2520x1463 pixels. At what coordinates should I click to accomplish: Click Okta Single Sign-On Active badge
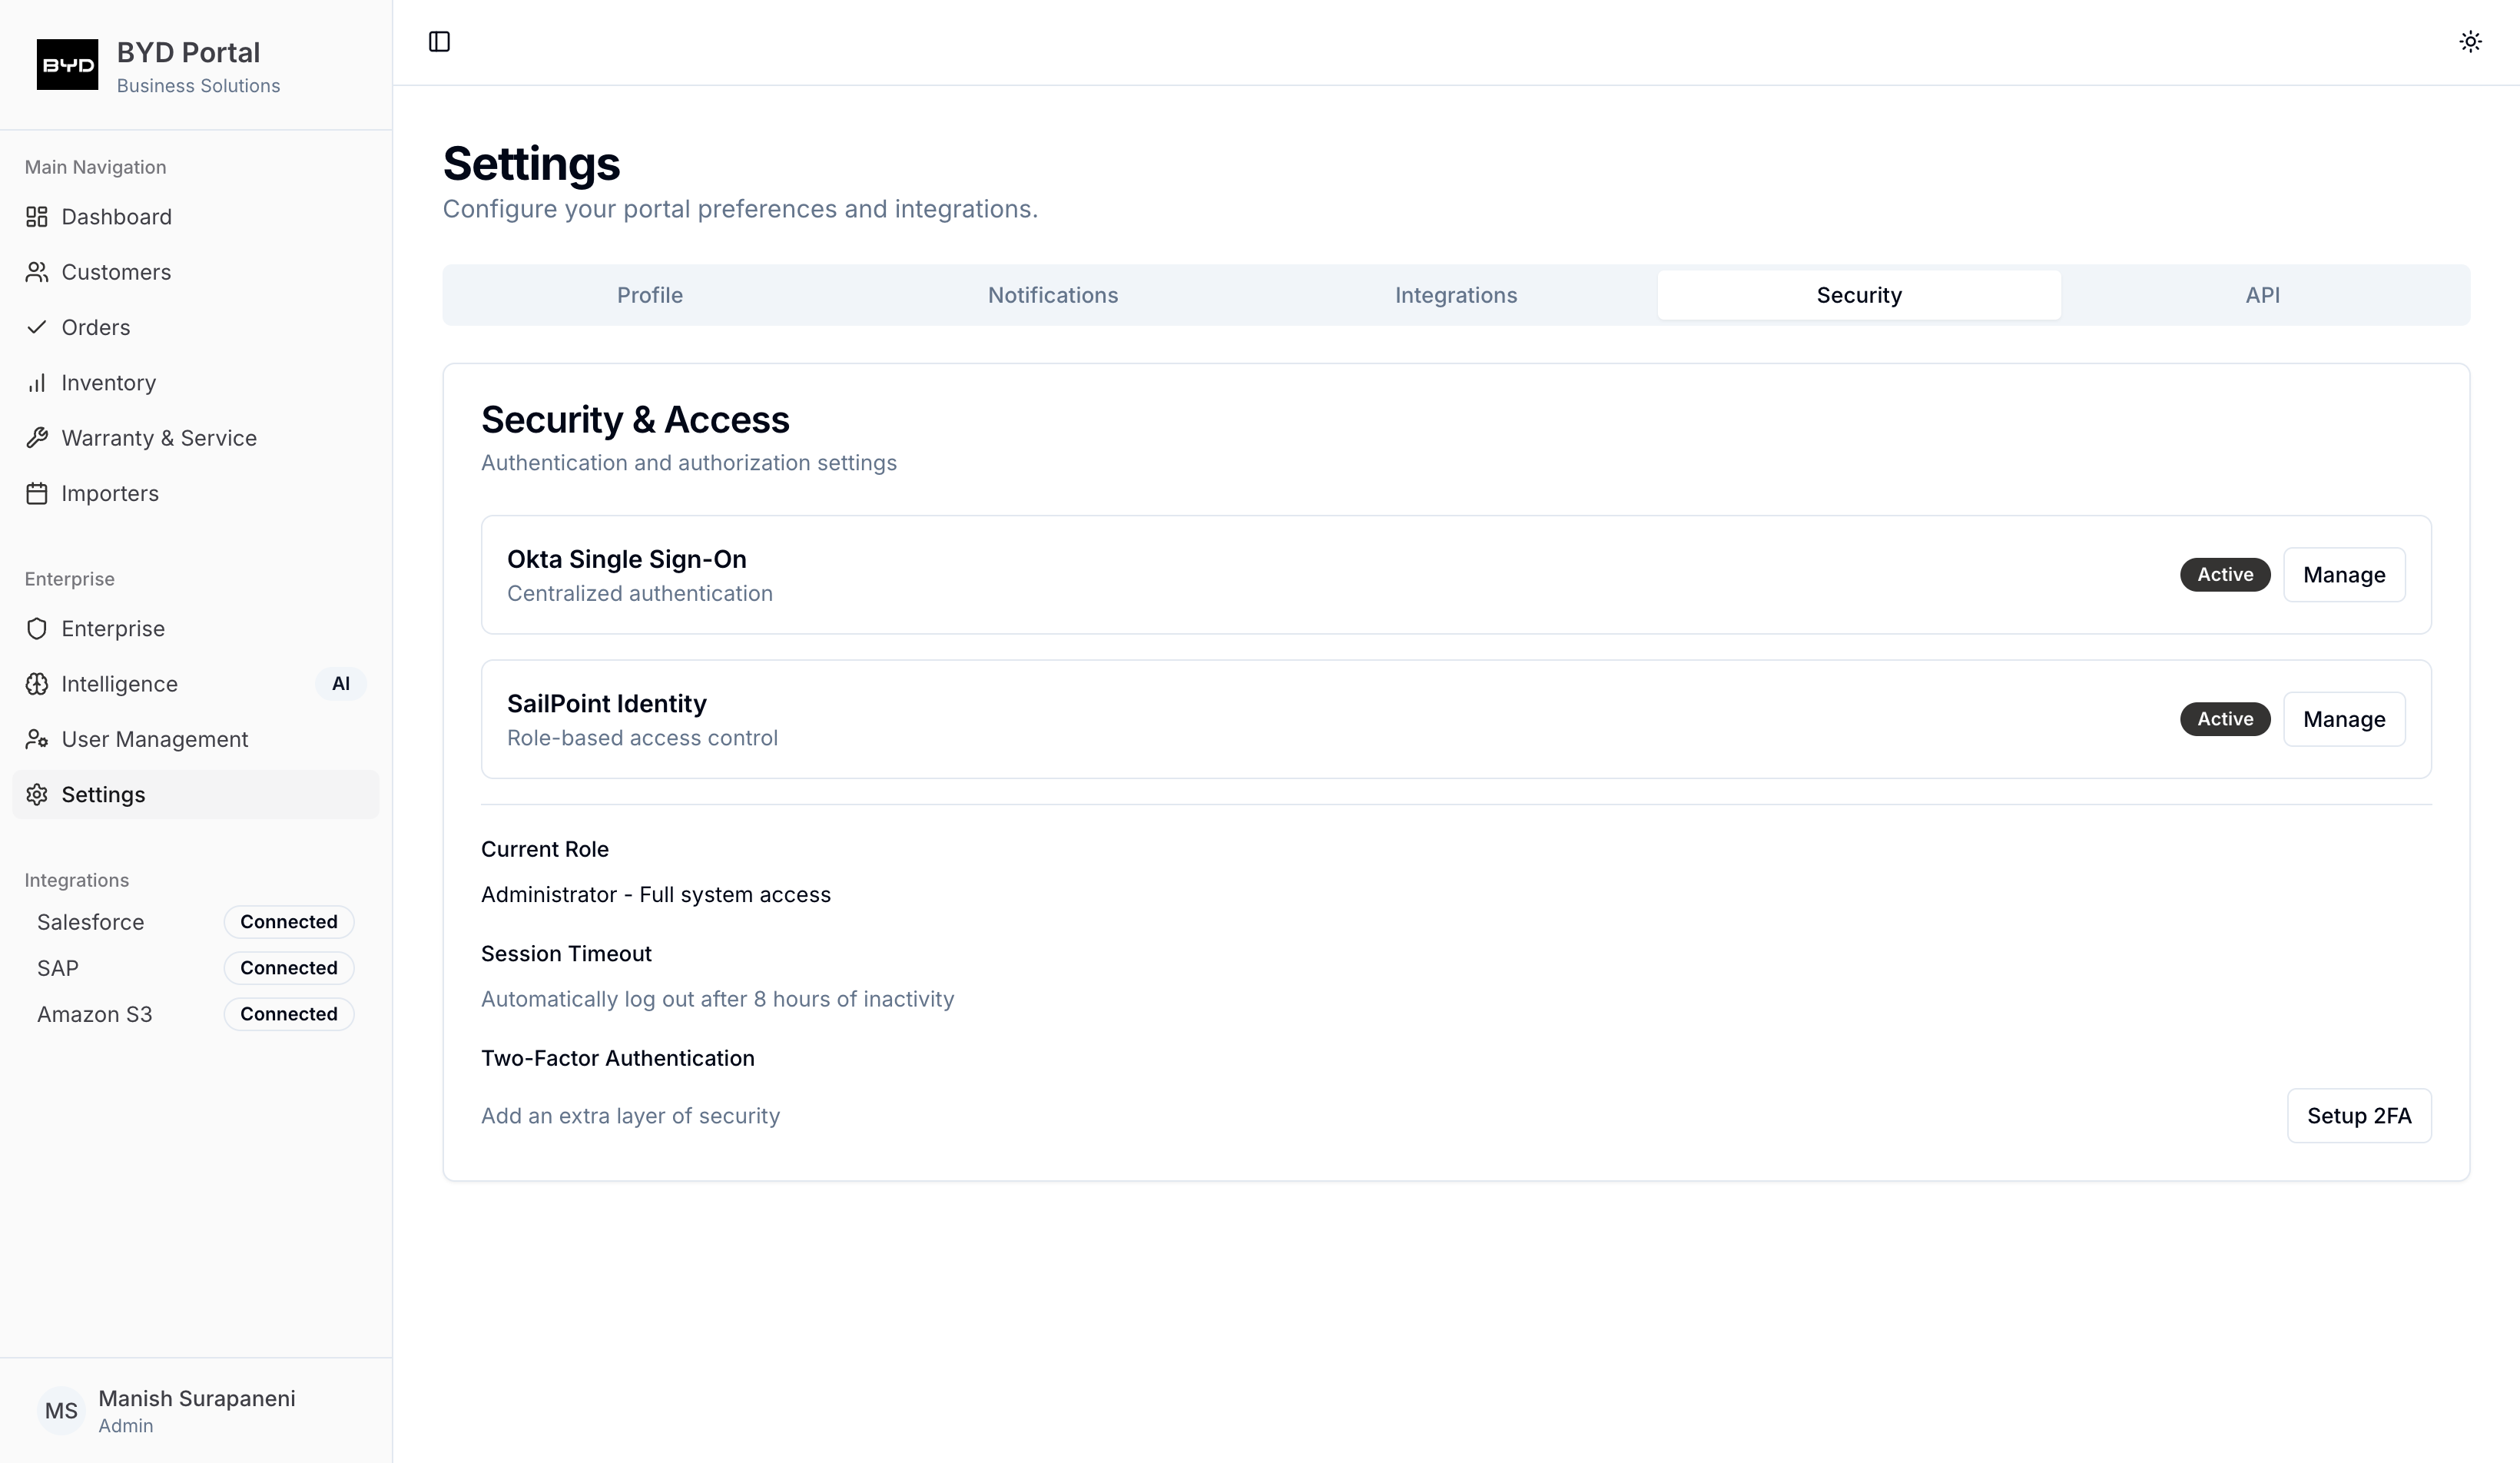tap(2225, 575)
